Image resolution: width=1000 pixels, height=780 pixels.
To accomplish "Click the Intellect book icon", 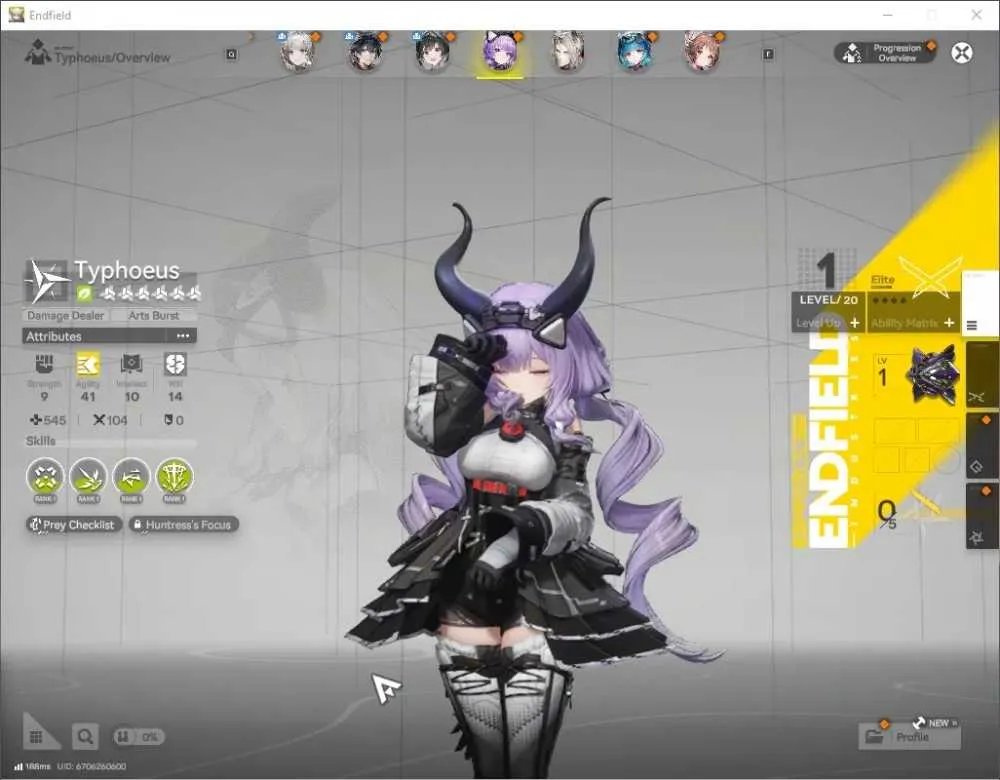I will pyautogui.click(x=131, y=364).
